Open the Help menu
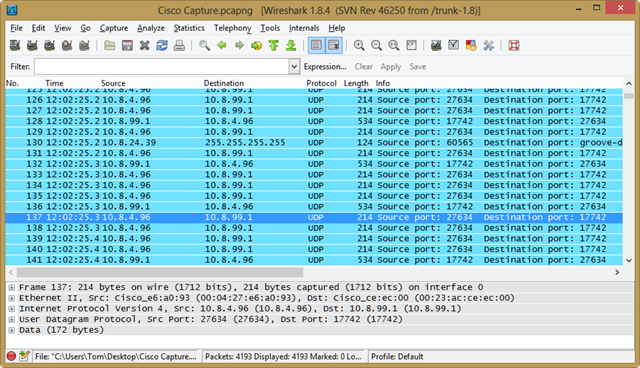Screen dimensions: 640x368 point(337,28)
